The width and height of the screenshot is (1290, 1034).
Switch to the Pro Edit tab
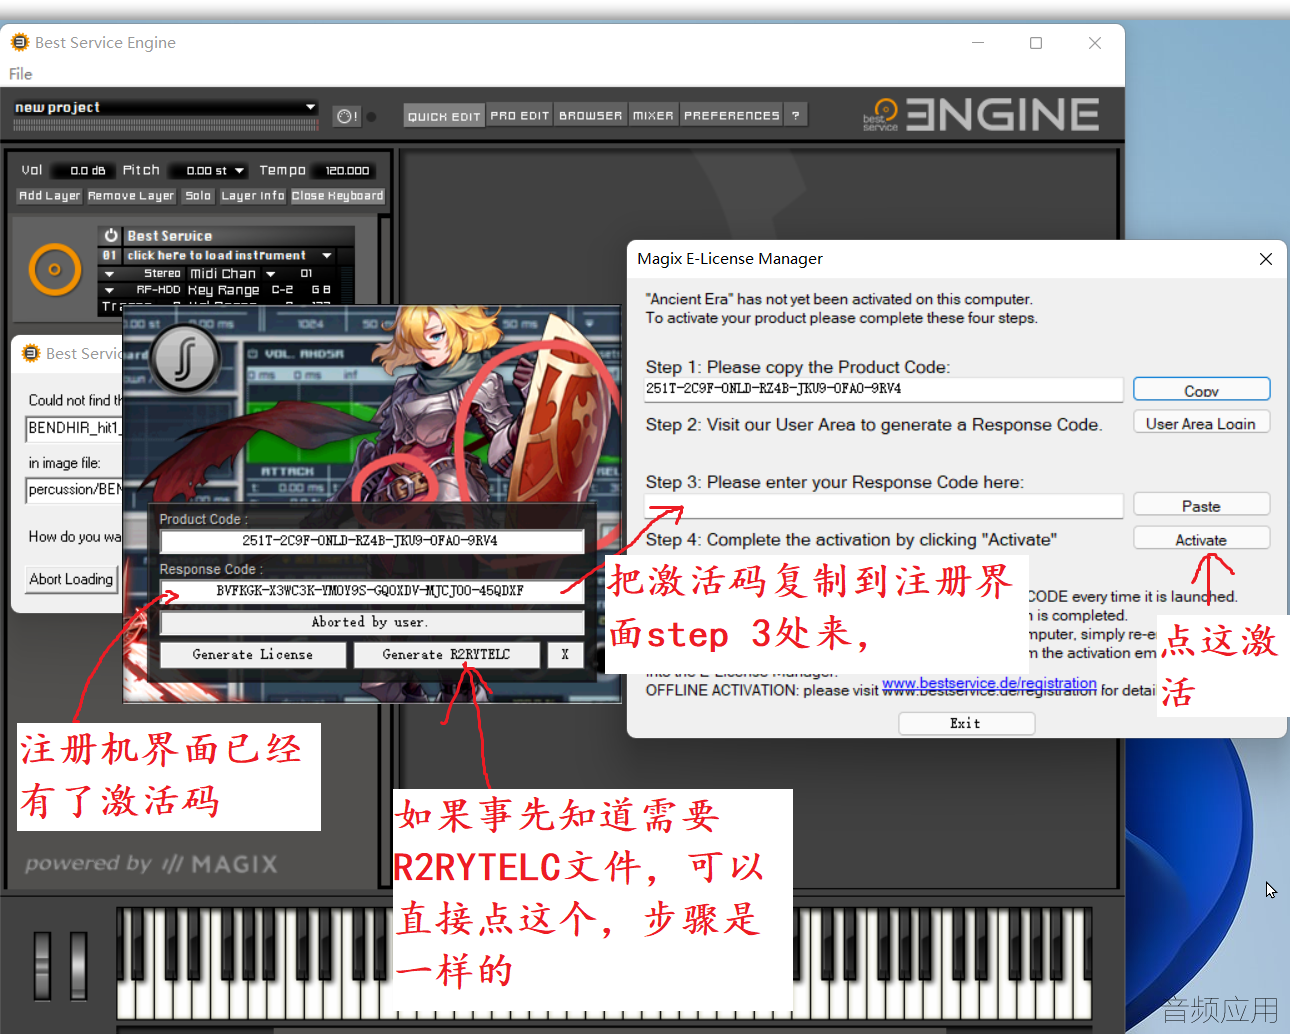coord(520,116)
